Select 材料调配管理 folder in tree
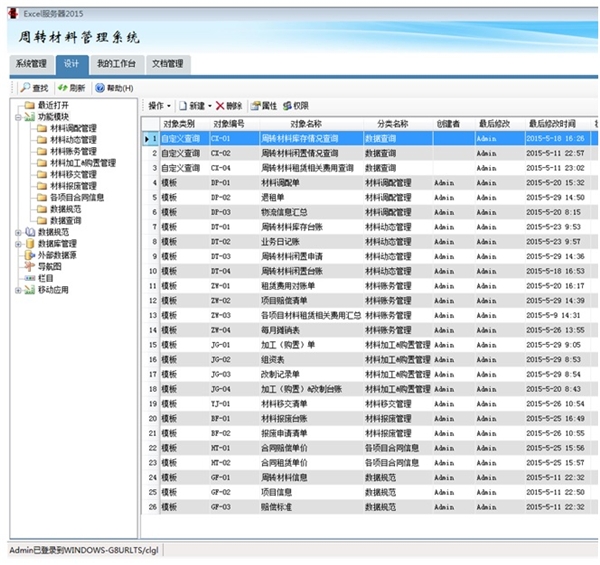Image resolution: width=600 pixels, height=565 pixels. [x=73, y=128]
